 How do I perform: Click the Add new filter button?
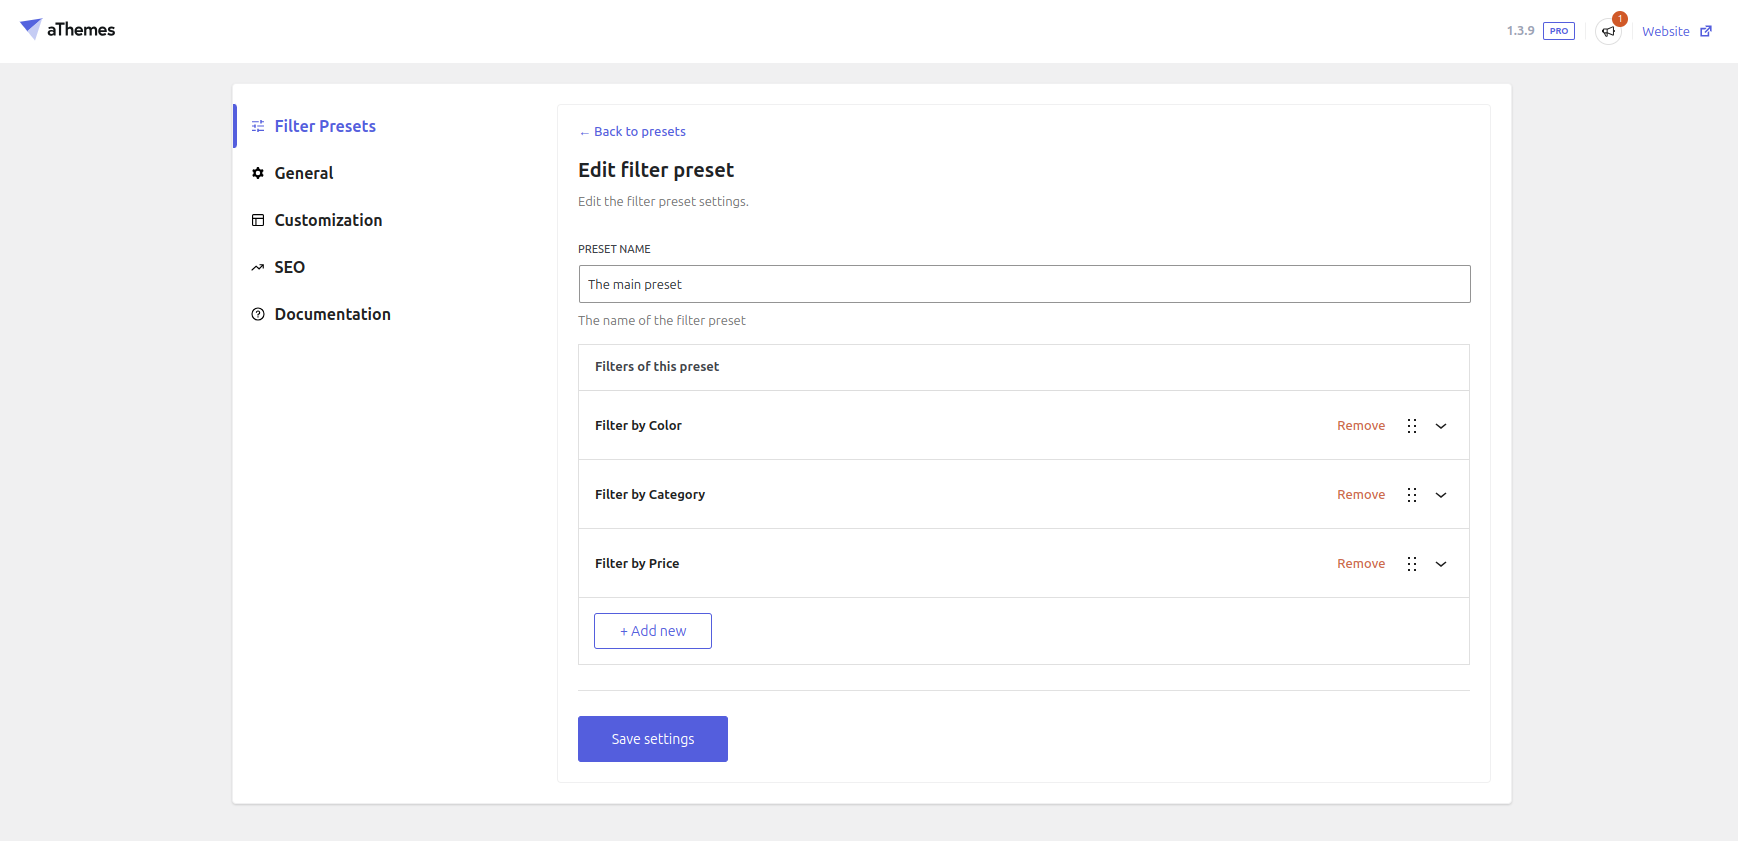(x=653, y=631)
